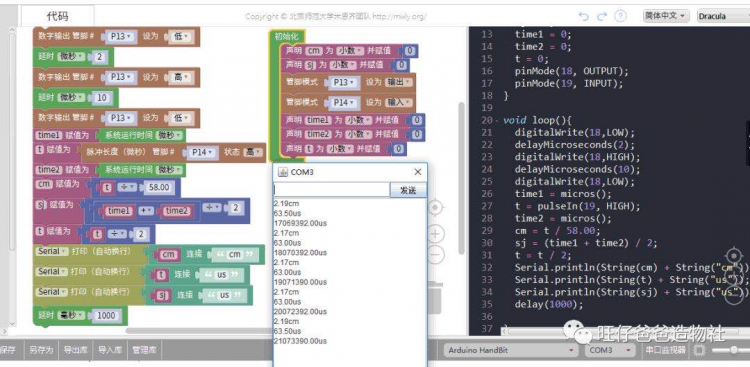The height and width of the screenshot is (367, 750).
Task: Click the block workspace vertical scrollbar
Action: pos(461,177)
